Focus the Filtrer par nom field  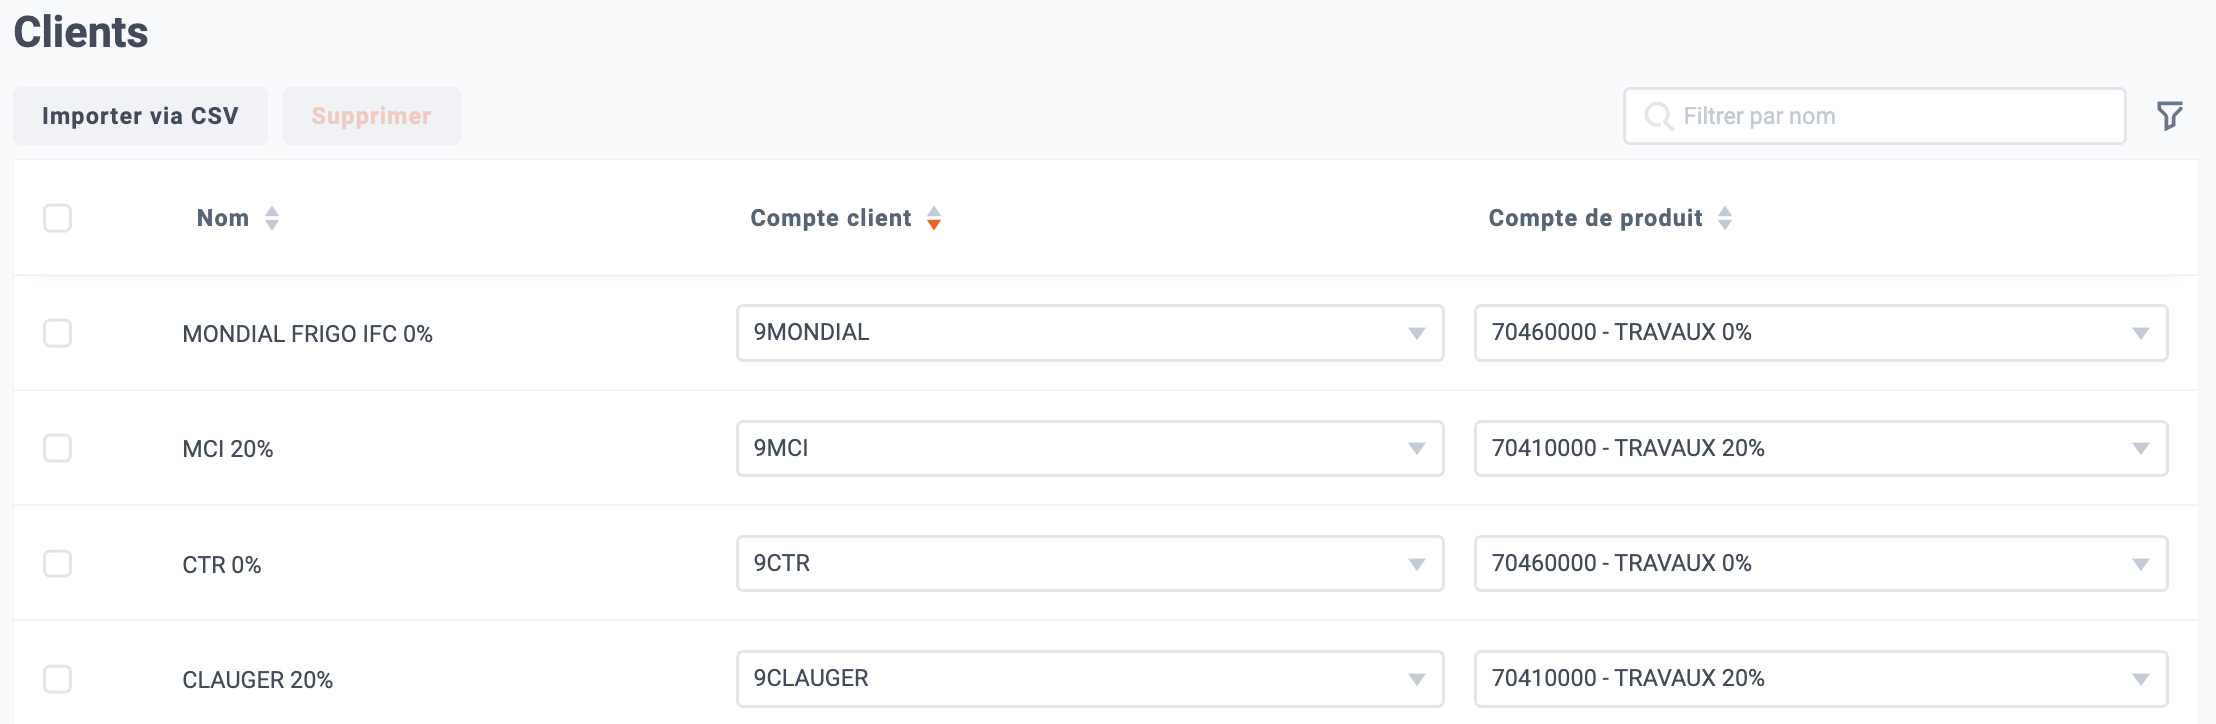(1874, 116)
